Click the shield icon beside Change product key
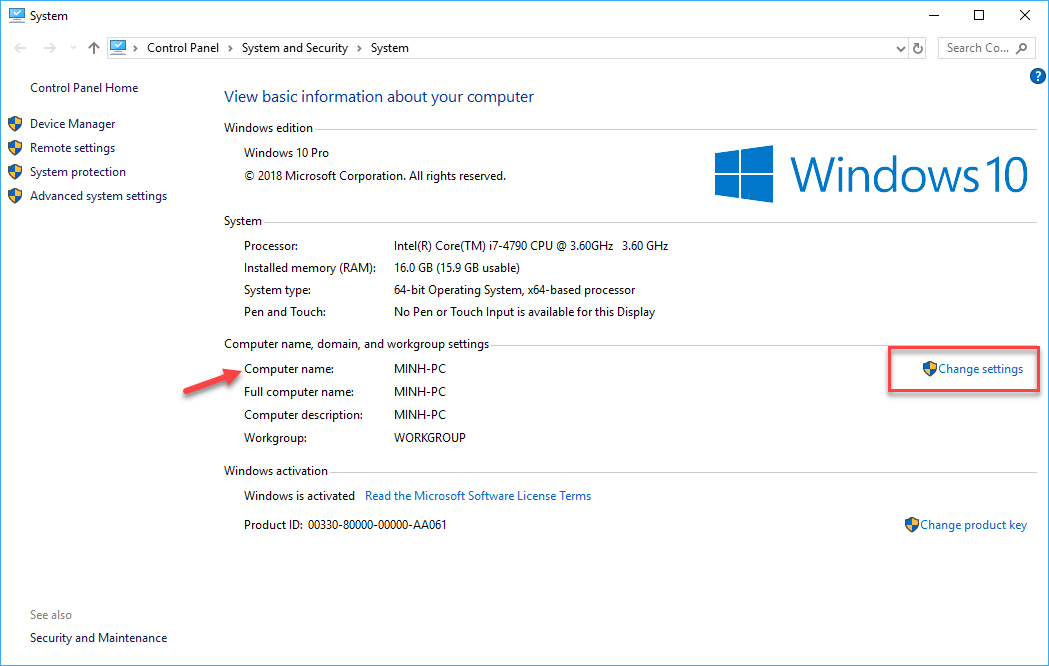This screenshot has width=1049, height=666. 911,524
